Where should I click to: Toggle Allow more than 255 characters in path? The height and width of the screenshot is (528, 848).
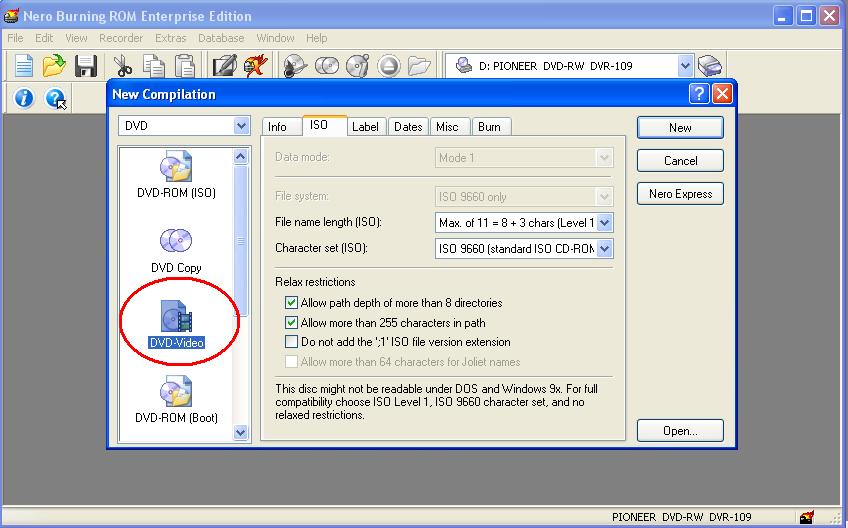coord(292,322)
